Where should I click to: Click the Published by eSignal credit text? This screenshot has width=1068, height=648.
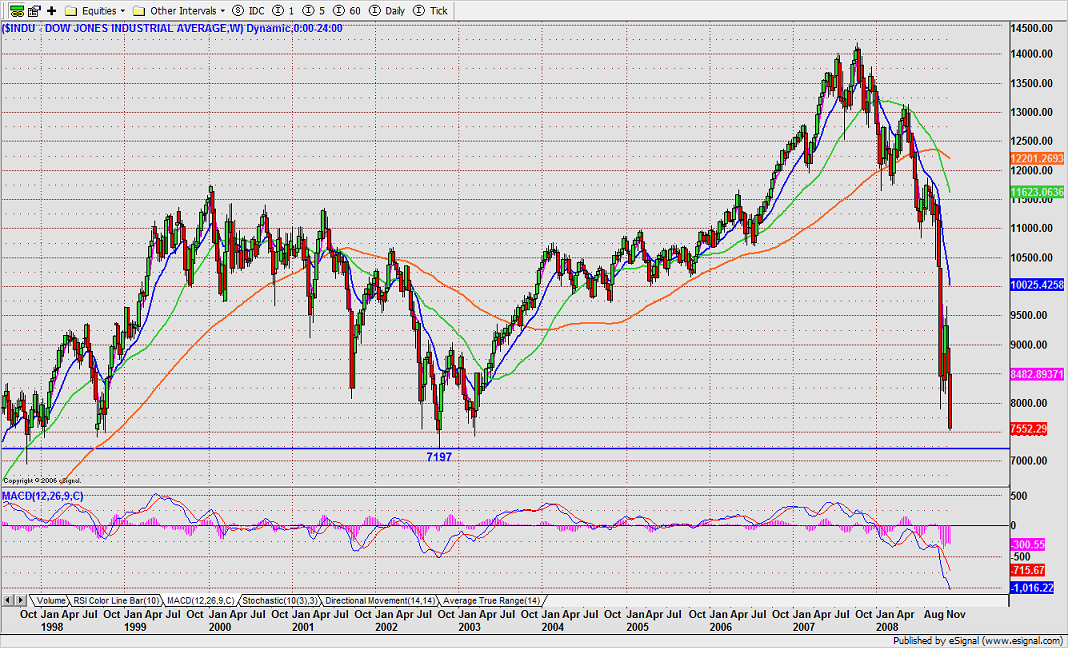click(x=979, y=641)
